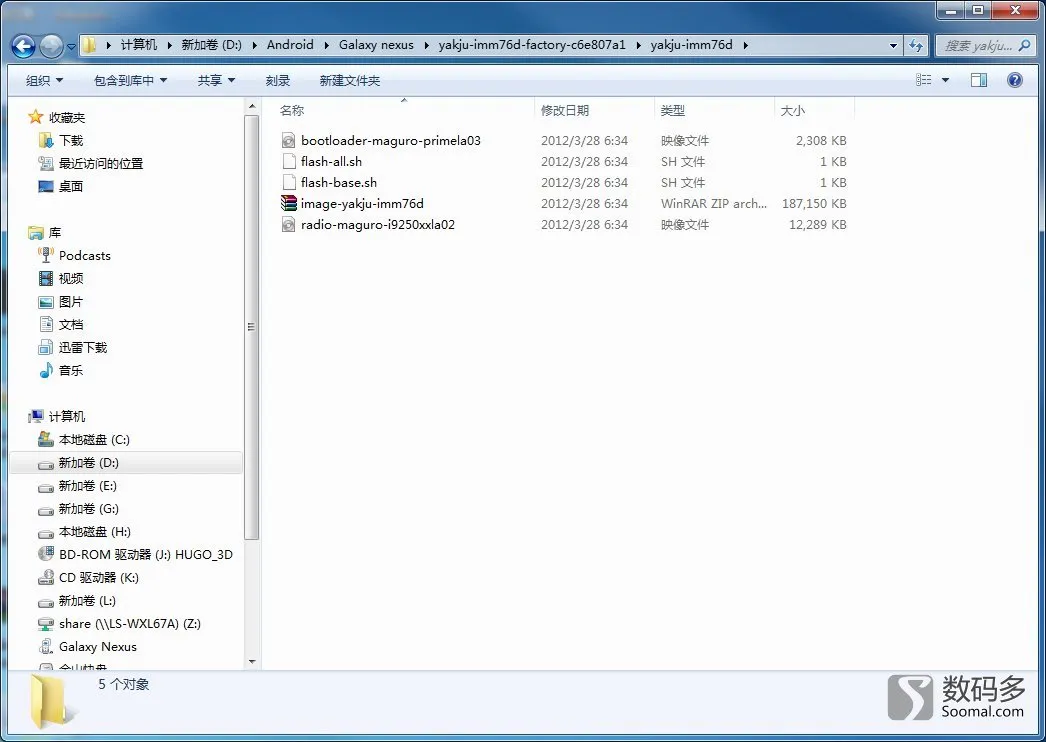1046x742 pixels.
Task: Click the 库 libraries icon
Action: [35, 232]
